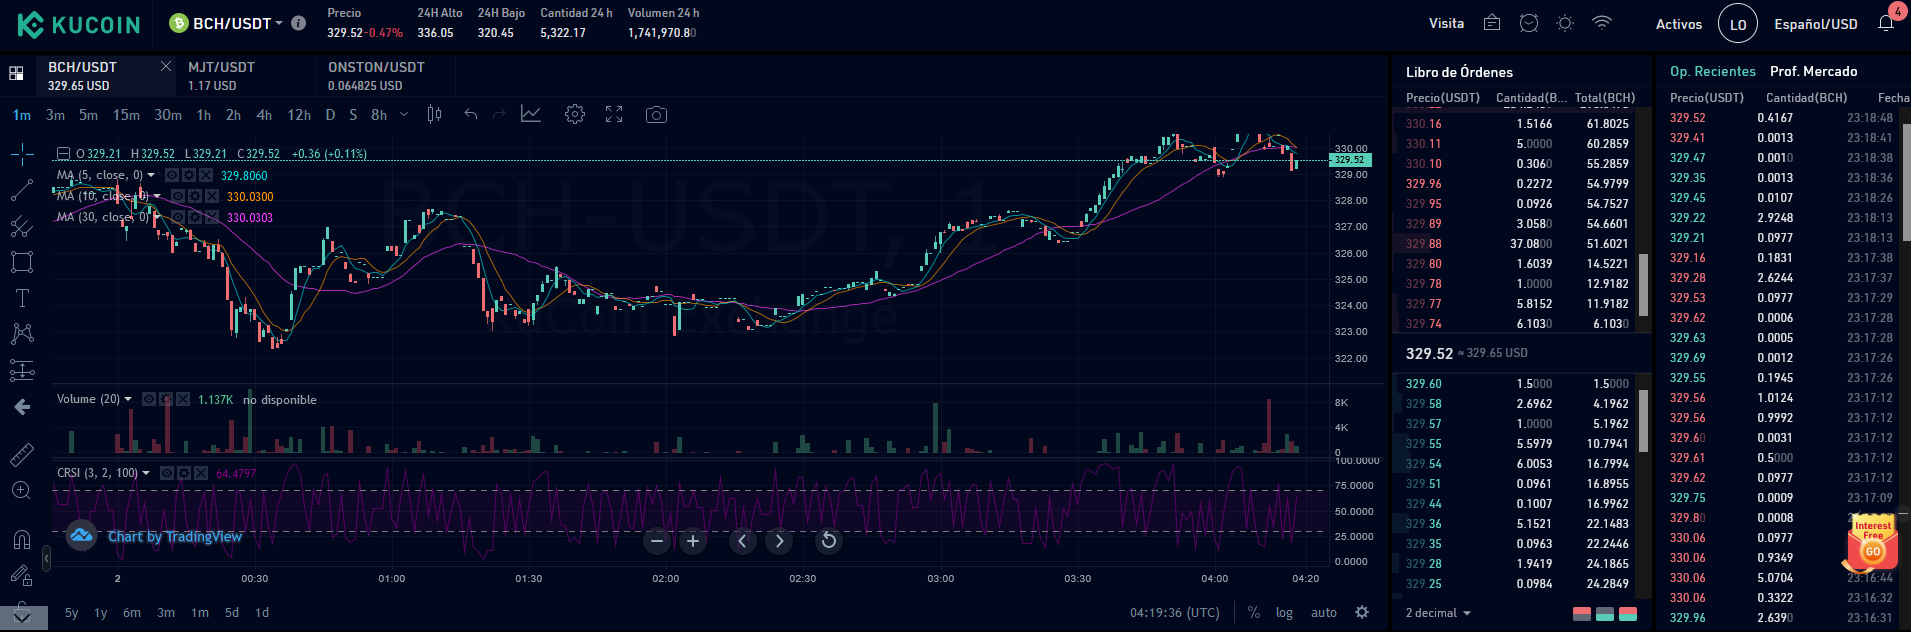1911x632 pixels.
Task: Open the notifications bell
Action: pos(1886,24)
